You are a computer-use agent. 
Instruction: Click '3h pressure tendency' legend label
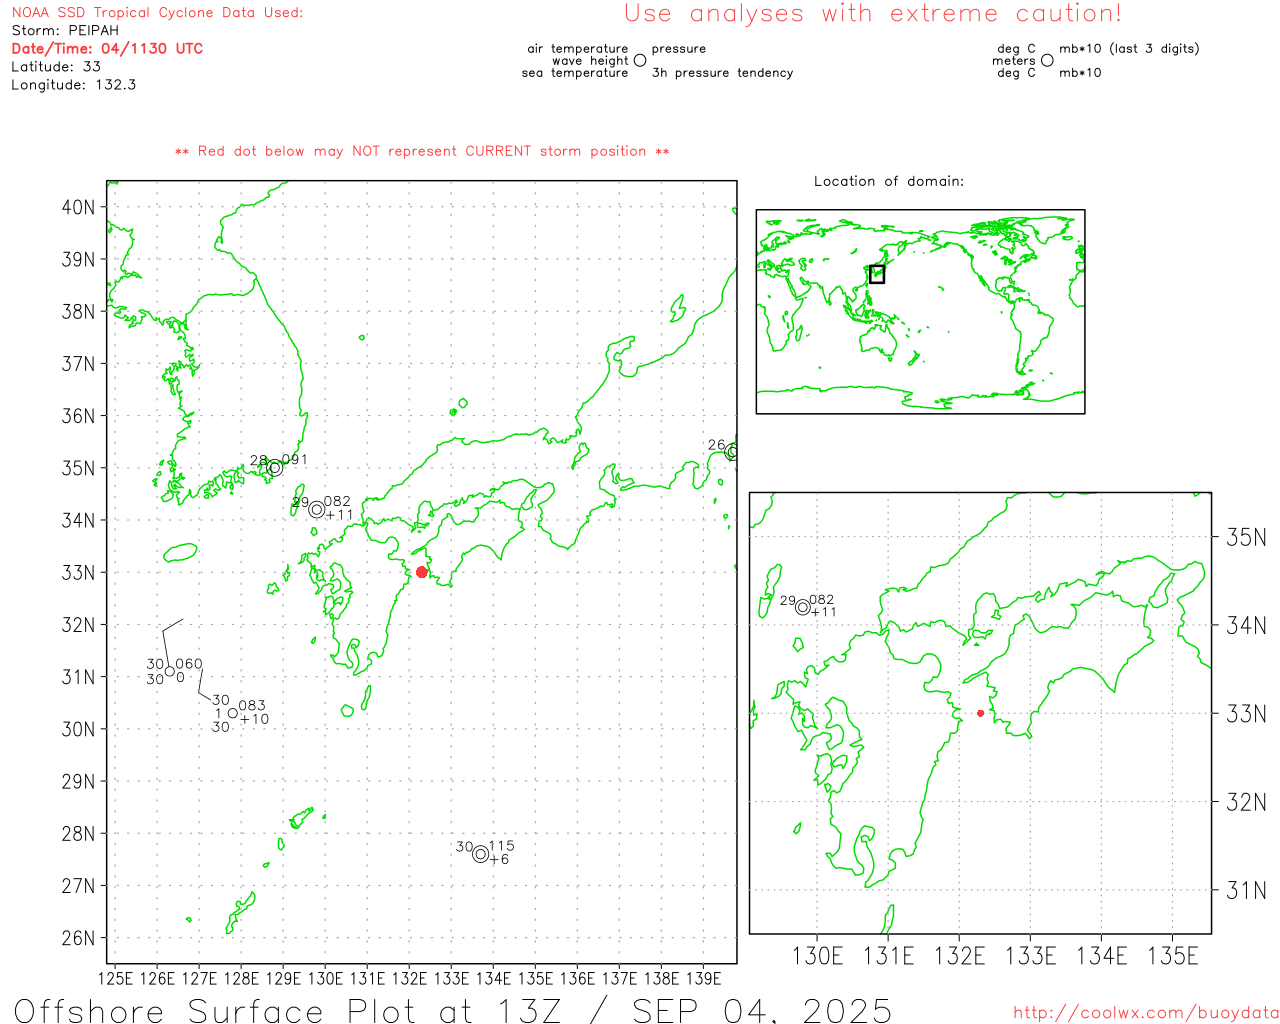tap(722, 72)
